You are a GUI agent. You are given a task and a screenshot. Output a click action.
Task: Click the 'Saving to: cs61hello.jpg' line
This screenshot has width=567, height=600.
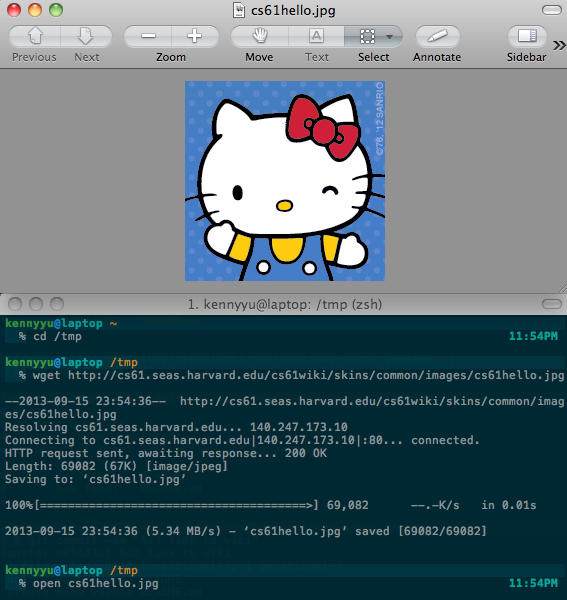coord(95,479)
